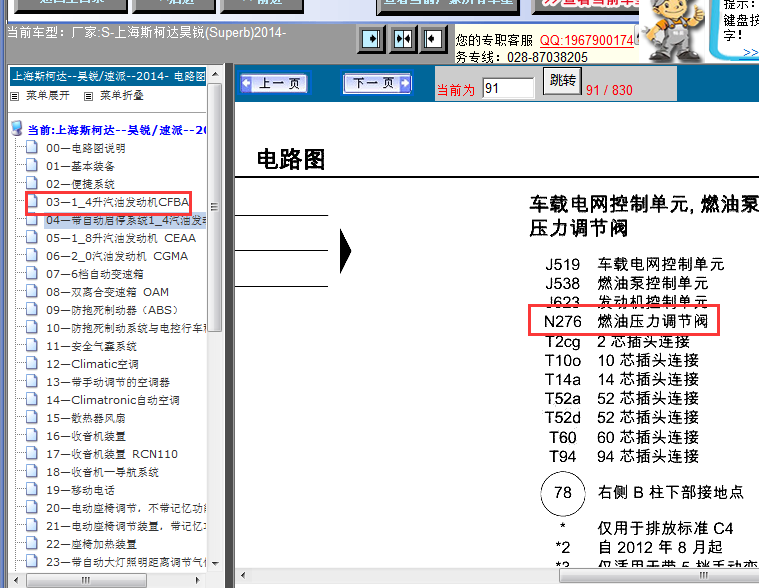Screen dimensions: 759x588
Task: Click tree panel horizontal scroll-left arrow
Action: click(16, 580)
